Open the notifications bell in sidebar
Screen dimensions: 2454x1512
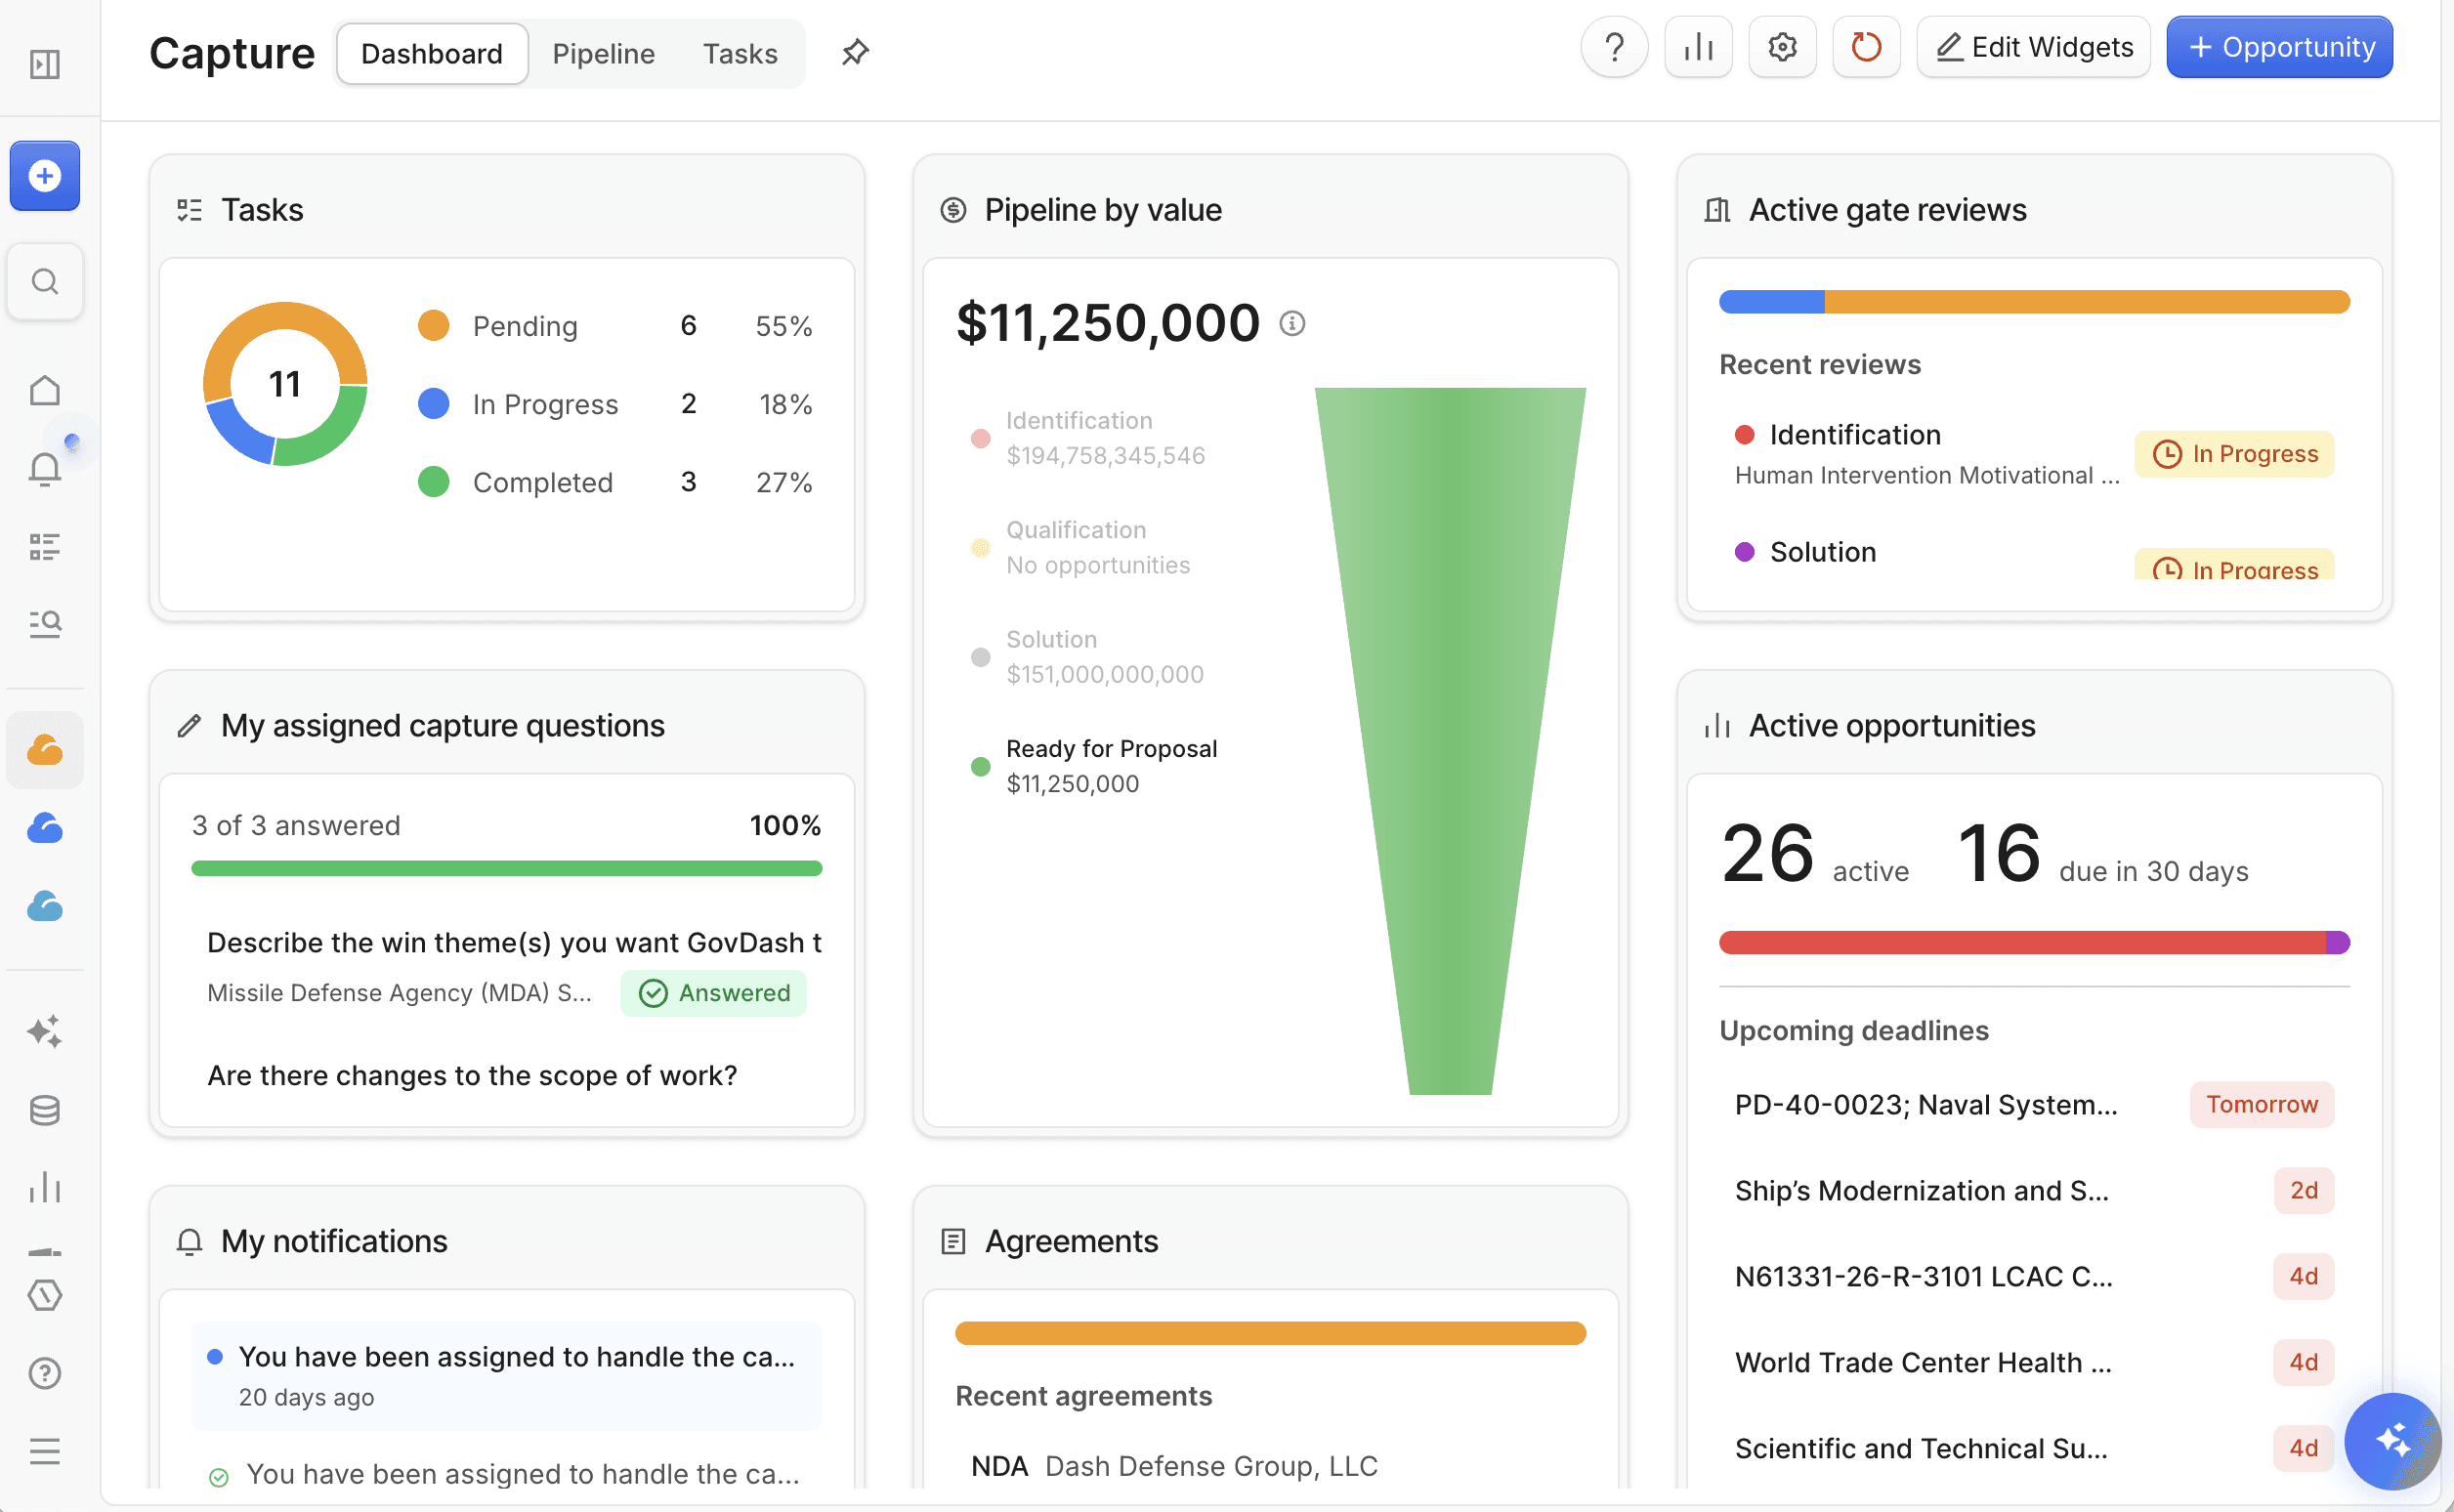pos(45,468)
